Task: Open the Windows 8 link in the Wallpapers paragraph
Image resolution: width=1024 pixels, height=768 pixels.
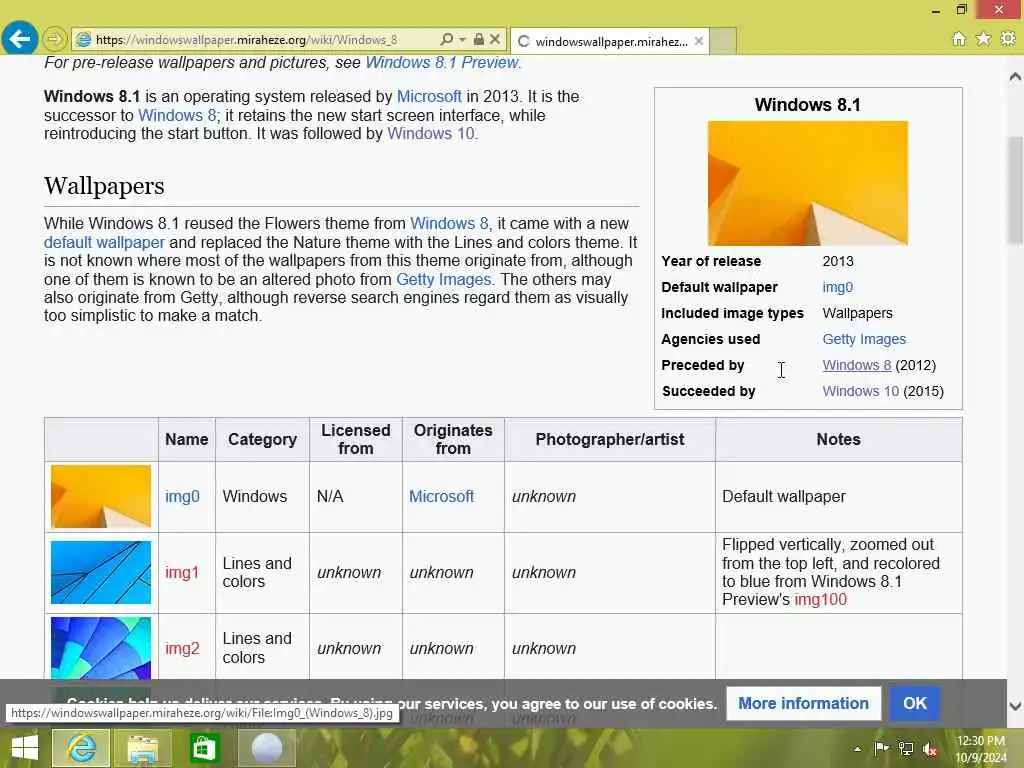Action: pos(449,224)
